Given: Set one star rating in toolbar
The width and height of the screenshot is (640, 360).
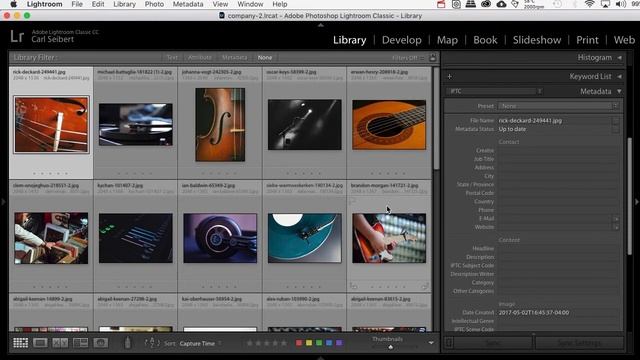Looking at the screenshot, I should 249,343.
